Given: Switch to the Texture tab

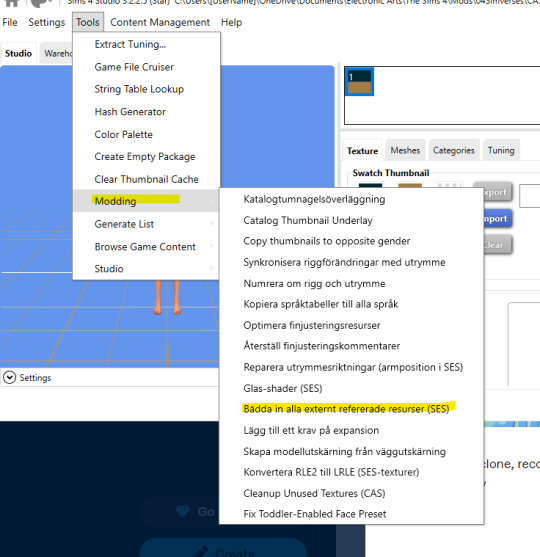Looking at the screenshot, I should click(x=362, y=151).
